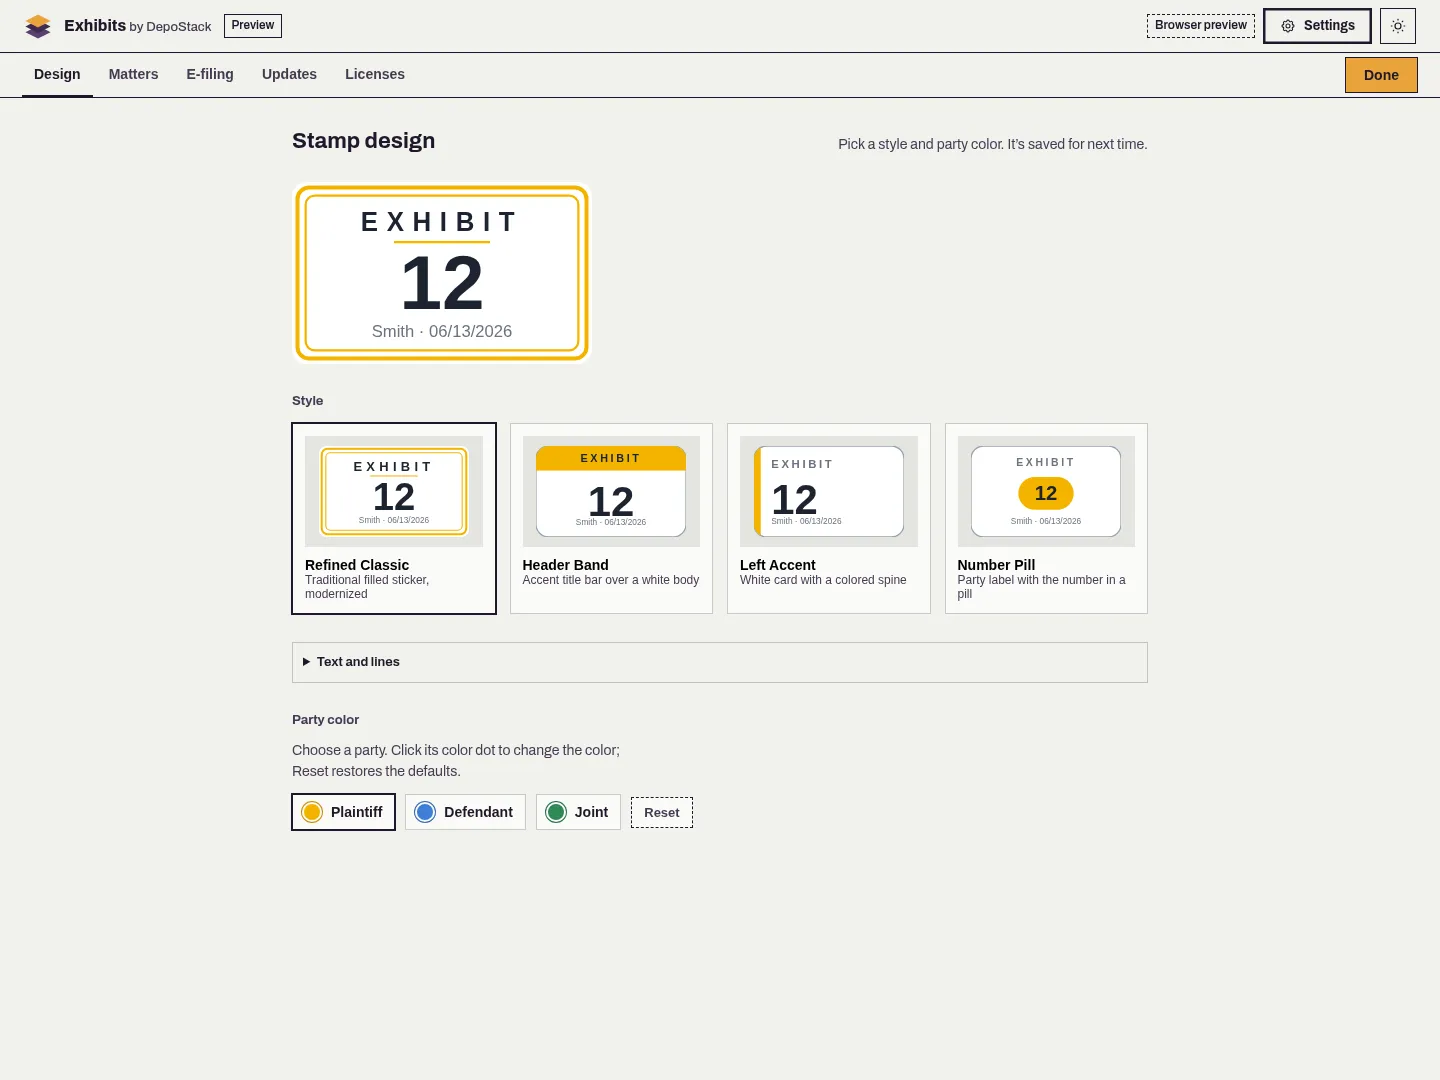
Task: Click the large exhibit stamp preview
Action: [442, 273]
